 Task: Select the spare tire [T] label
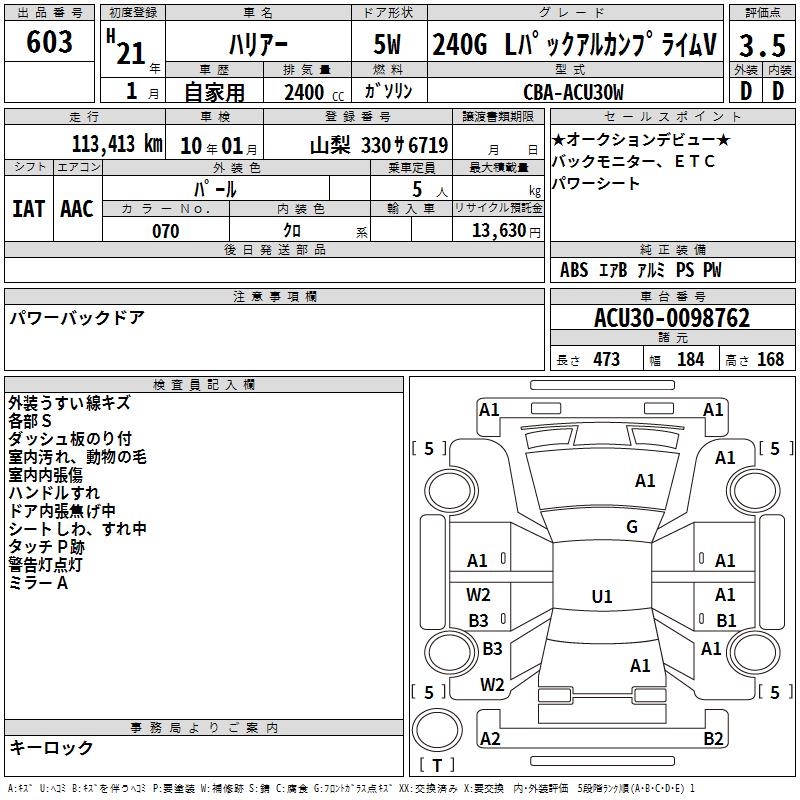click(x=437, y=765)
